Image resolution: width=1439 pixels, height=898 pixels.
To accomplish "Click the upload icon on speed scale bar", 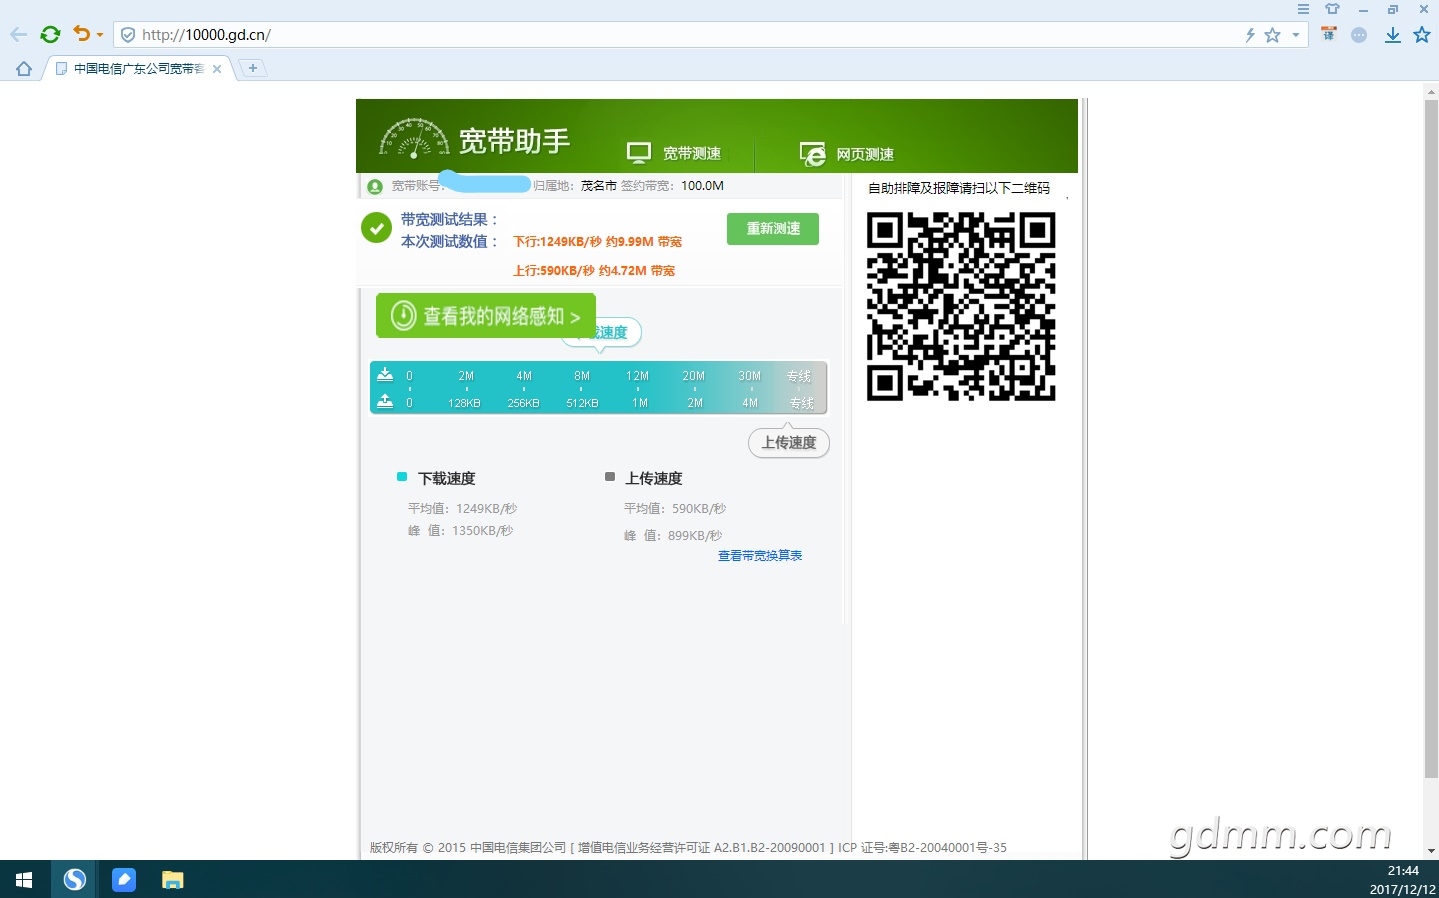I will (385, 401).
